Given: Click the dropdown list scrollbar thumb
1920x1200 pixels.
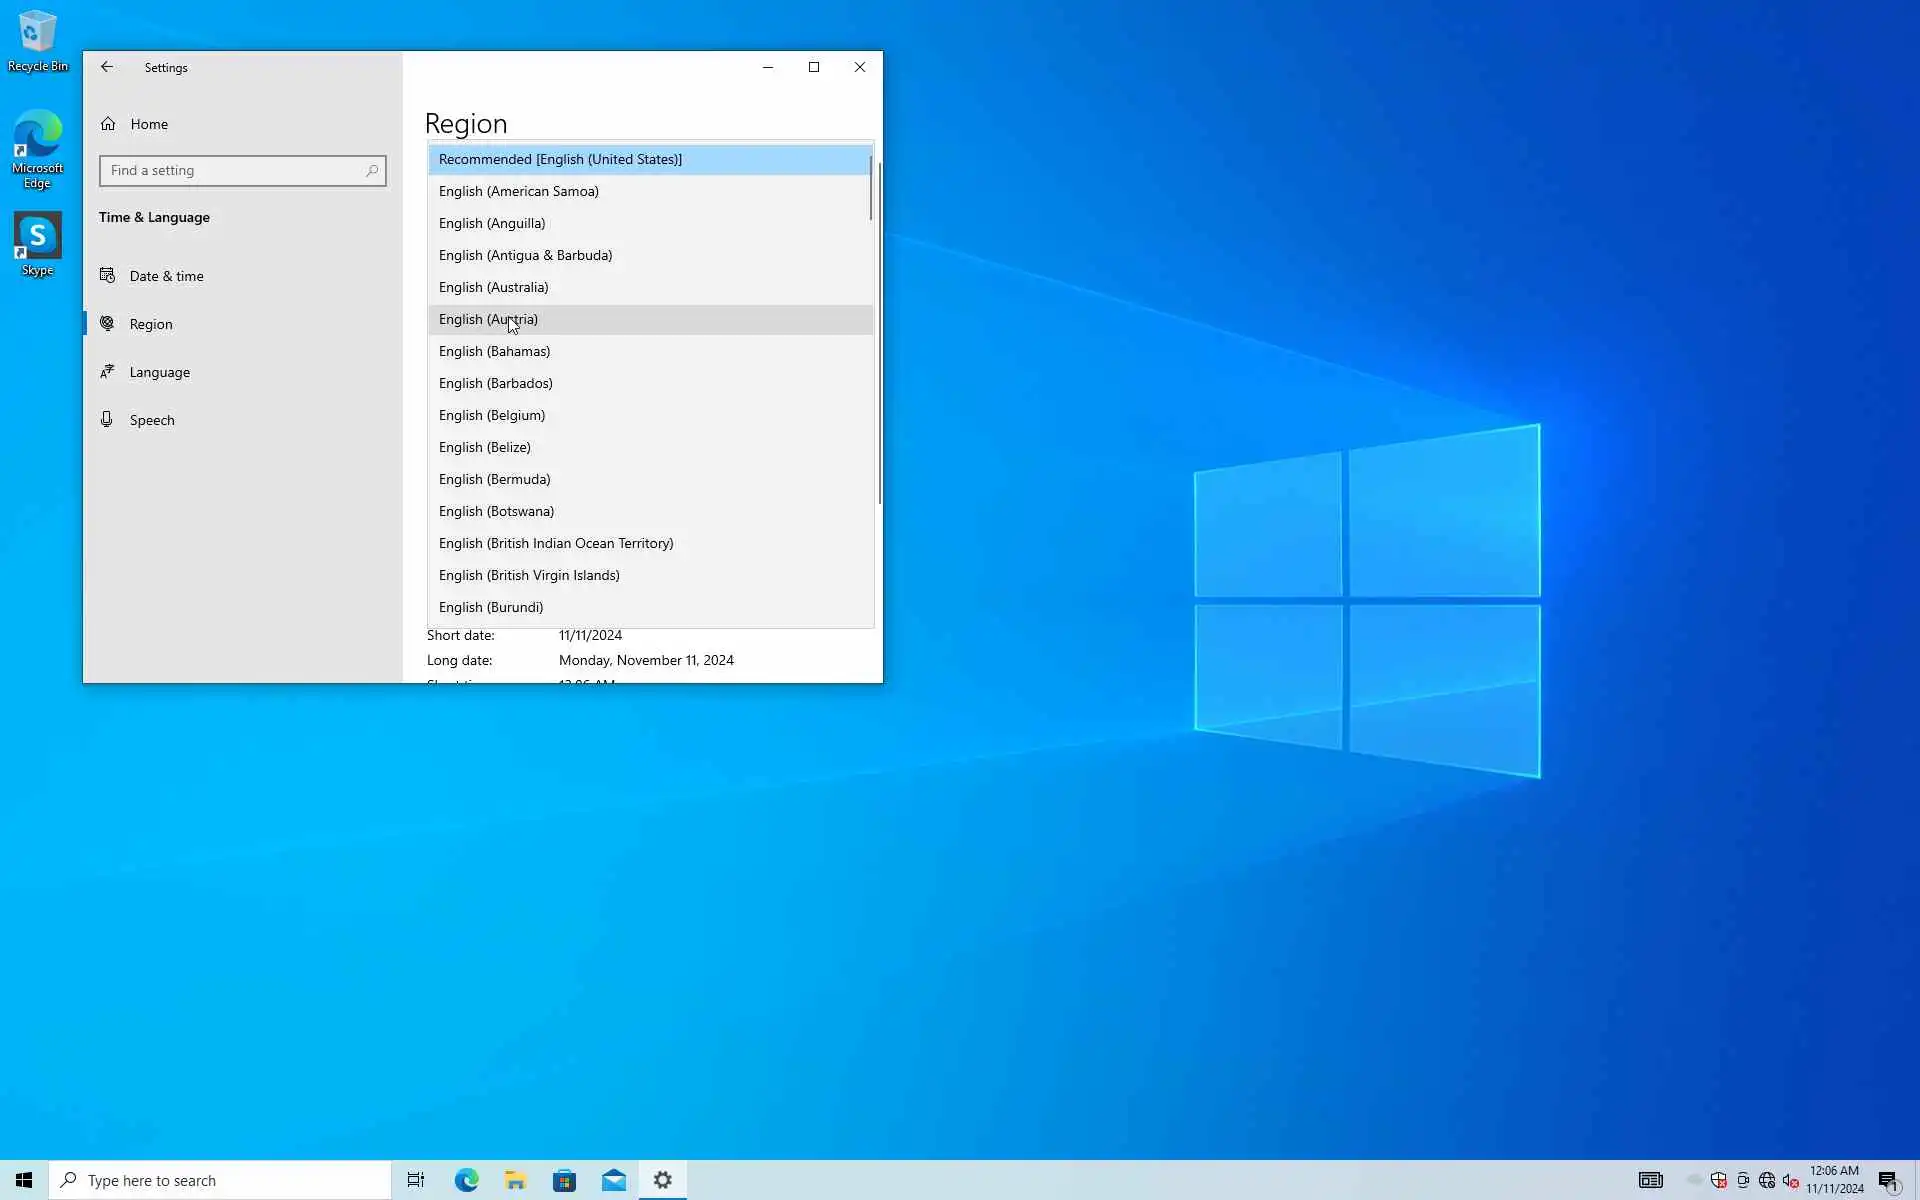Looking at the screenshot, I should tap(870, 188).
